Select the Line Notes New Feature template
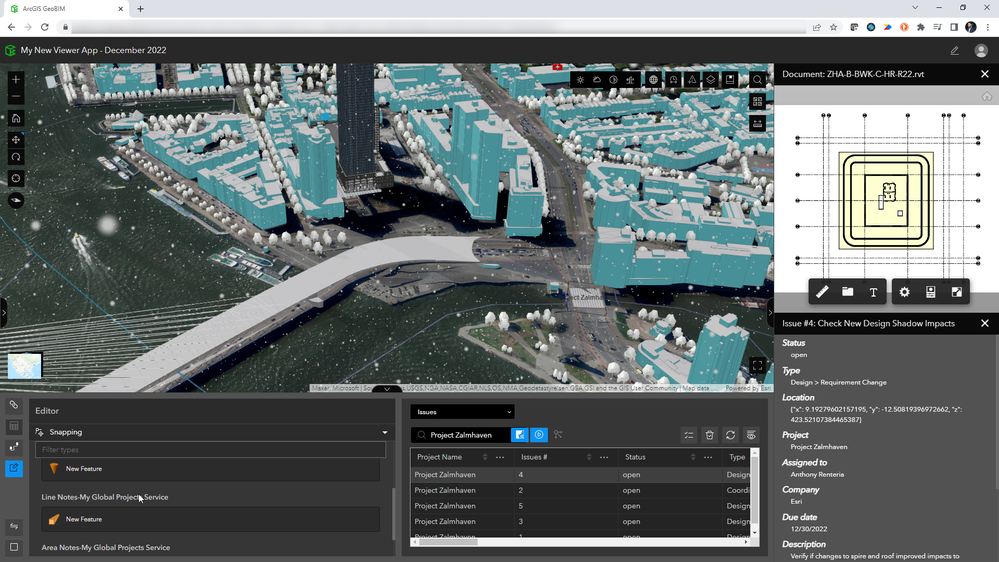 (x=211, y=519)
